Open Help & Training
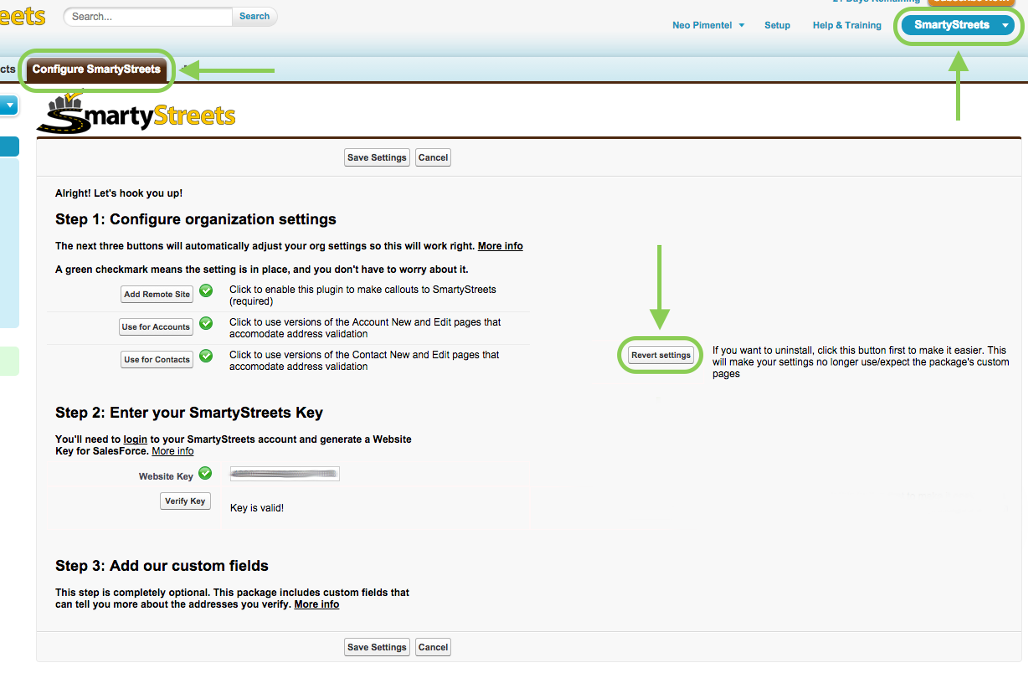 pos(847,25)
